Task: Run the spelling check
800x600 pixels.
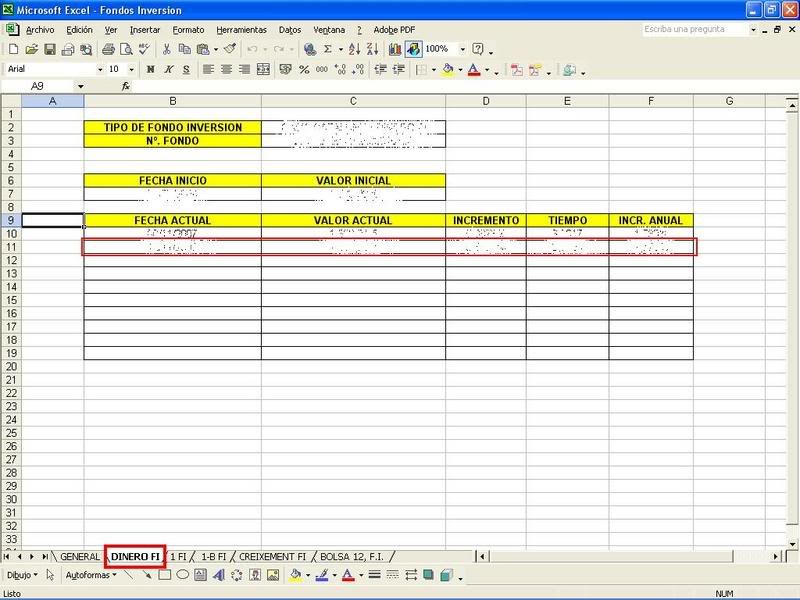Action: coord(144,49)
